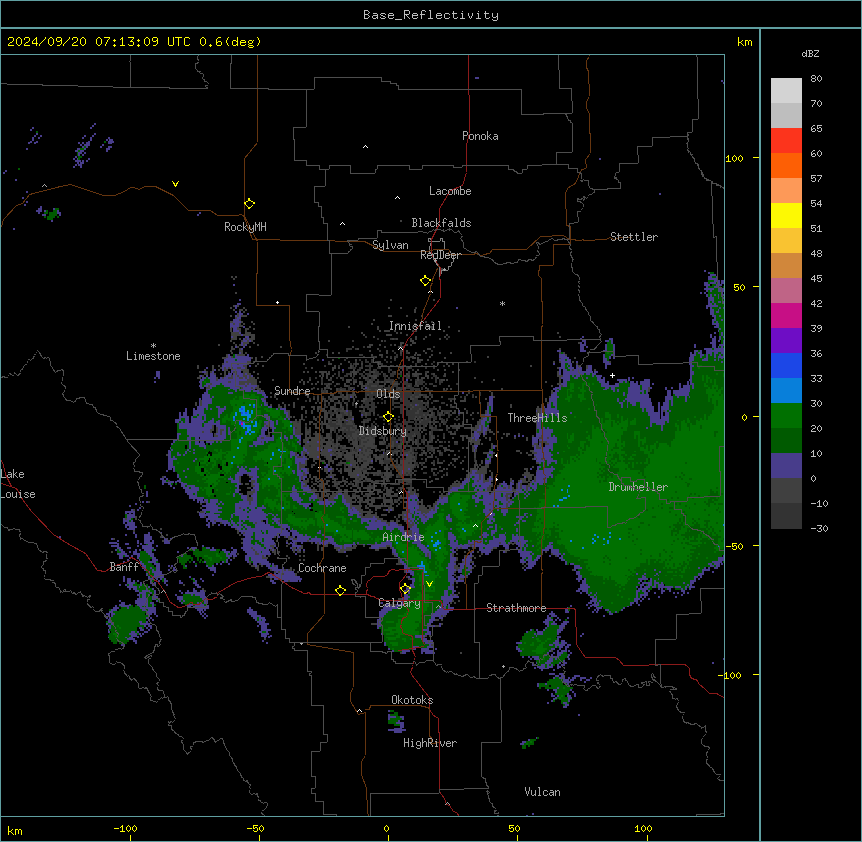Select the purple 36-39 dBZ legend swatch
The width and height of the screenshot is (862, 842).
point(786,341)
